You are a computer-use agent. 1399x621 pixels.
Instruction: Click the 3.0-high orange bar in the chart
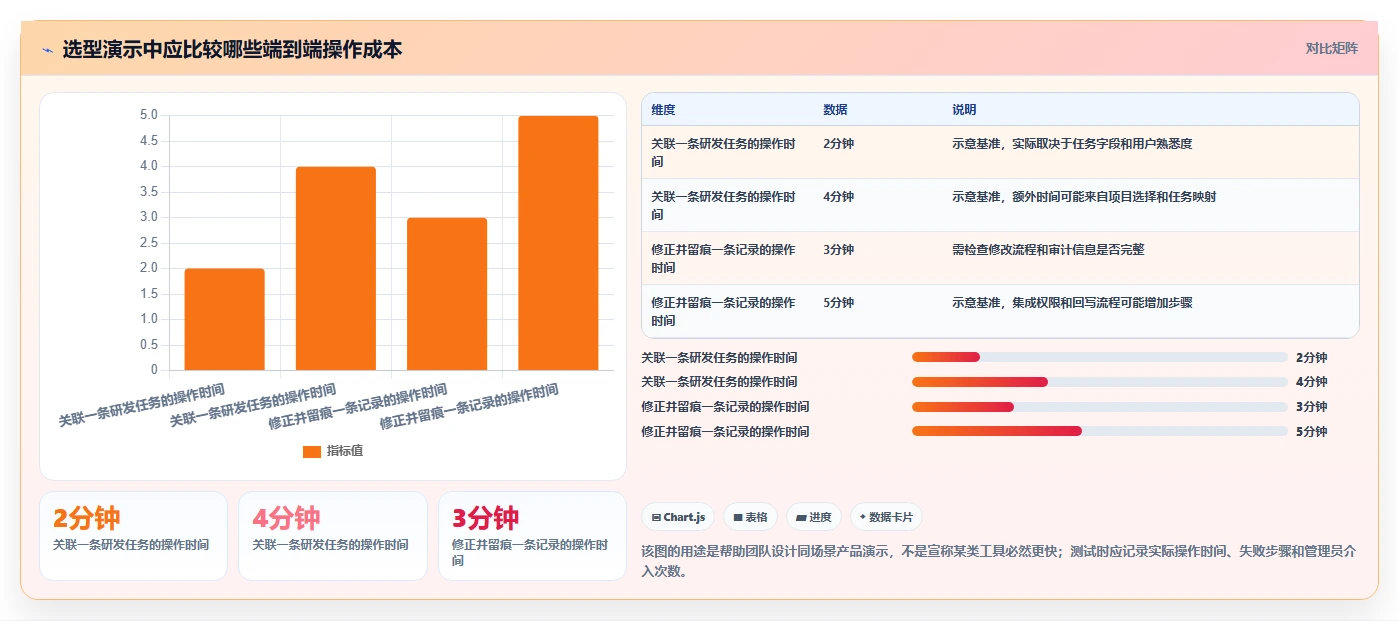click(446, 294)
